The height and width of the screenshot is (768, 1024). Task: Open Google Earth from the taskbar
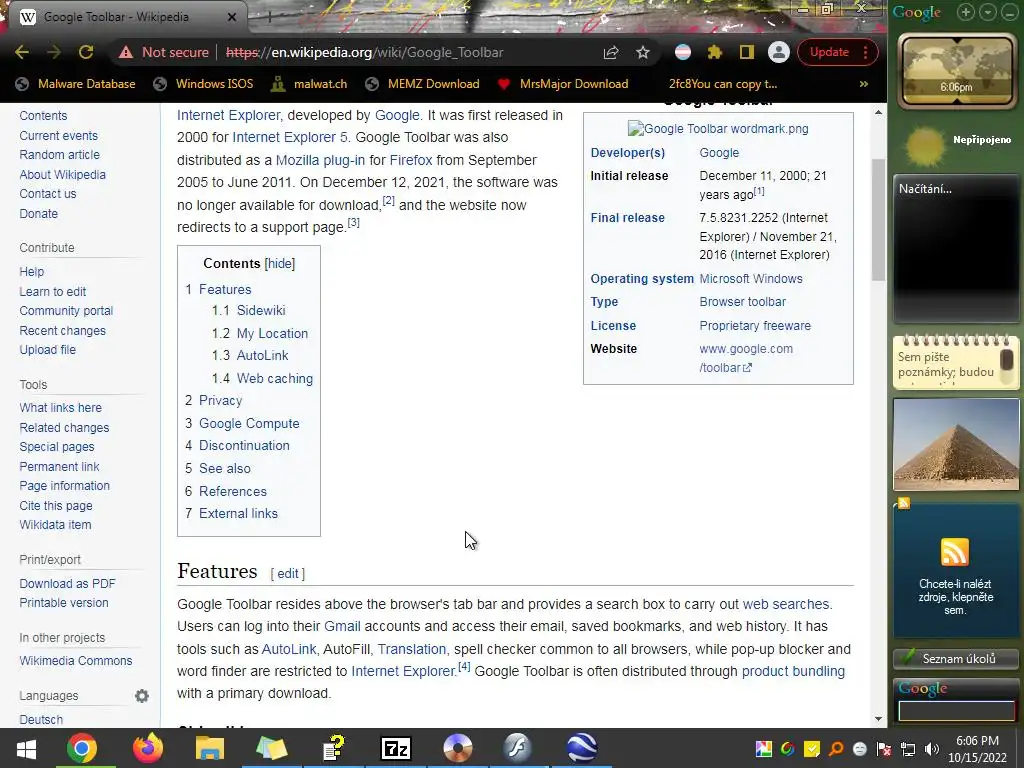(581, 748)
